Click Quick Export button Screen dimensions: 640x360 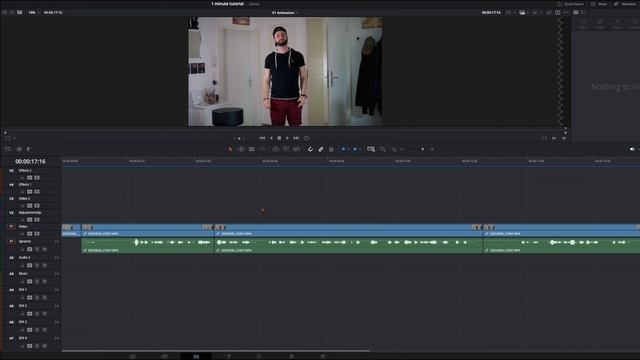coord(571,4)
